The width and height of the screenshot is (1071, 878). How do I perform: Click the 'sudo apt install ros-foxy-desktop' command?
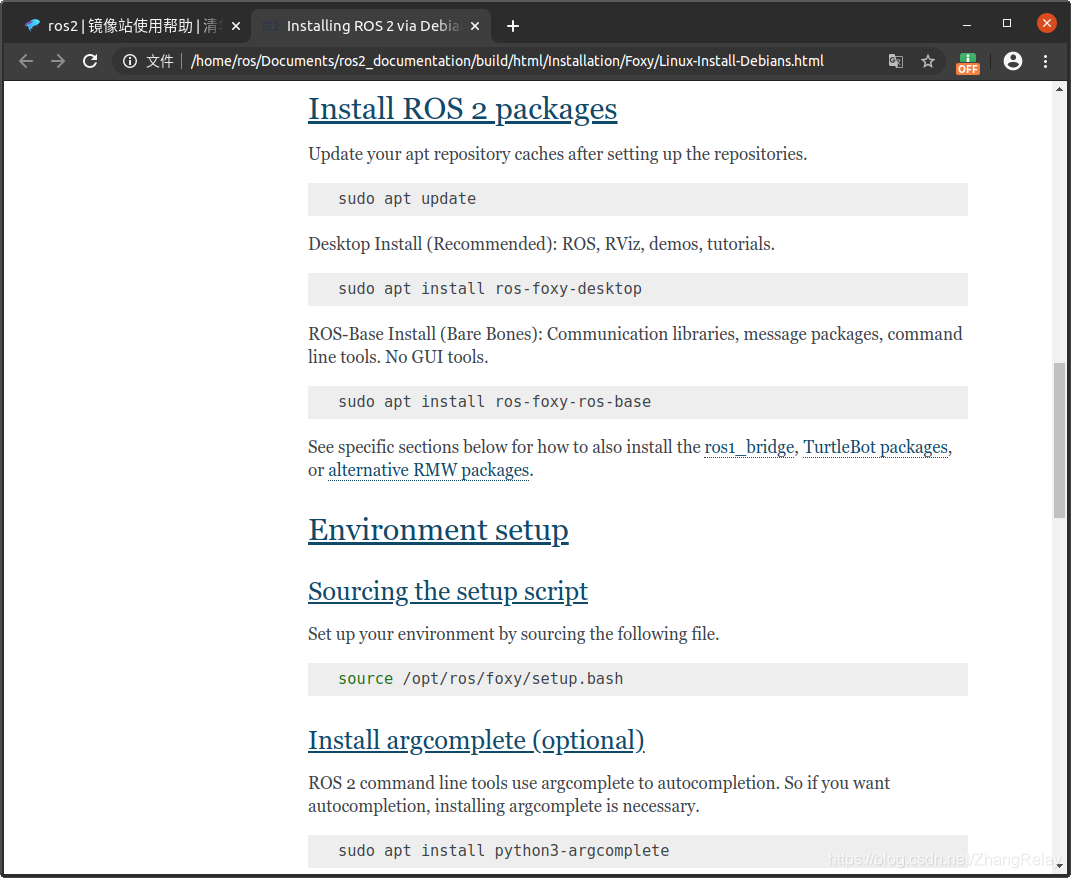click(x=490, y=289)
